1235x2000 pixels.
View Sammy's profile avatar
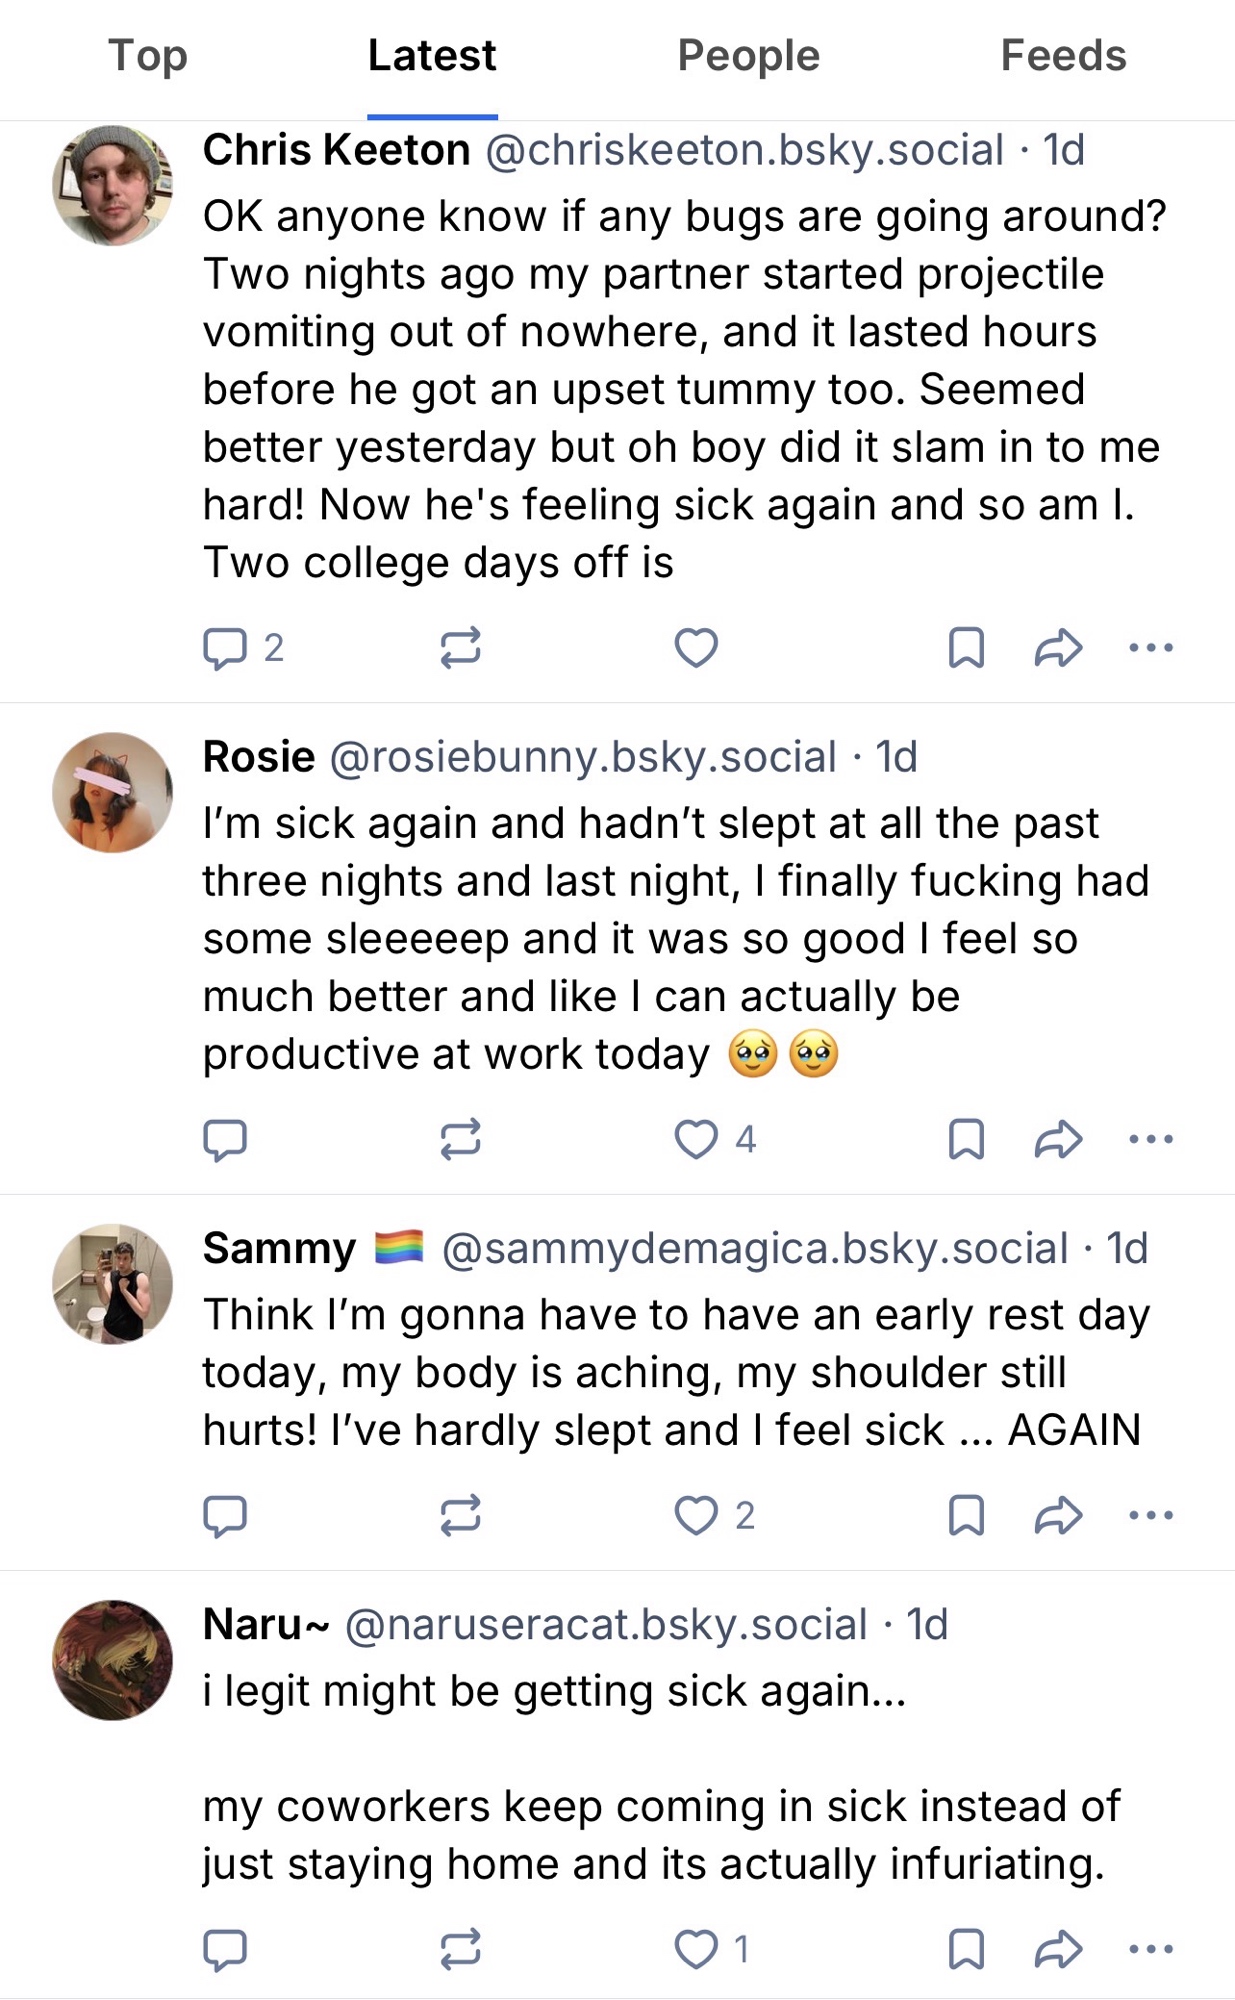pos(112,1284)
